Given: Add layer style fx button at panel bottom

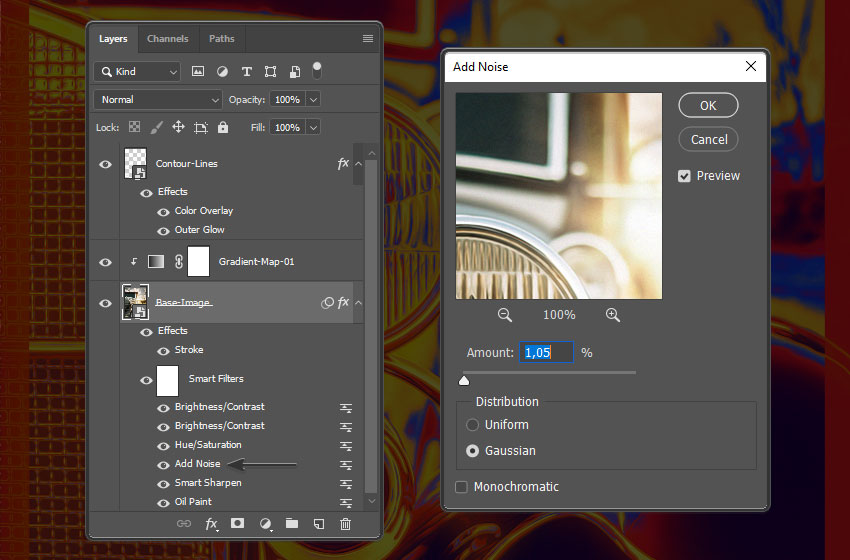Looking at the screenshot, I should pos(211,524).
